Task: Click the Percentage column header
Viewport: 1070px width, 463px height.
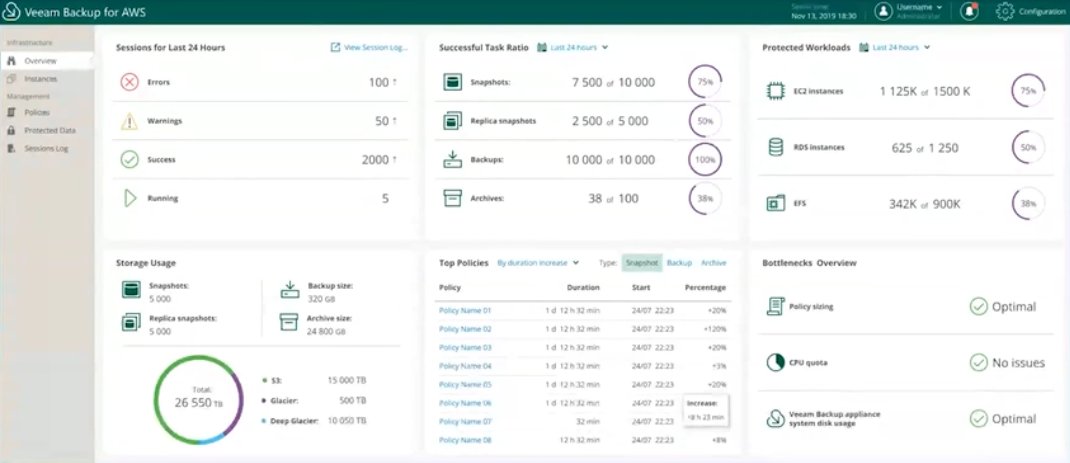Action: (706, 287)
